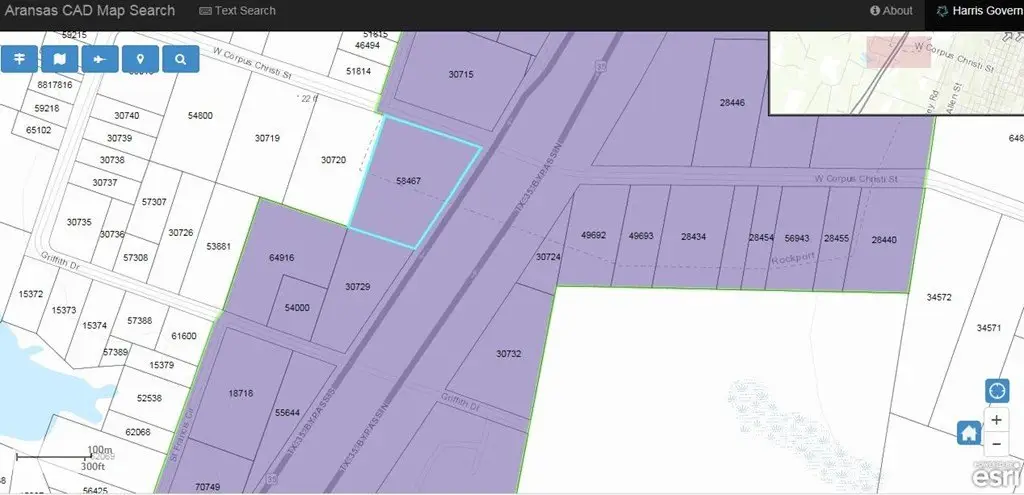Pick parcel 30732 on the map
This screenshot has height=495, width=1024.
click(508, 353)
